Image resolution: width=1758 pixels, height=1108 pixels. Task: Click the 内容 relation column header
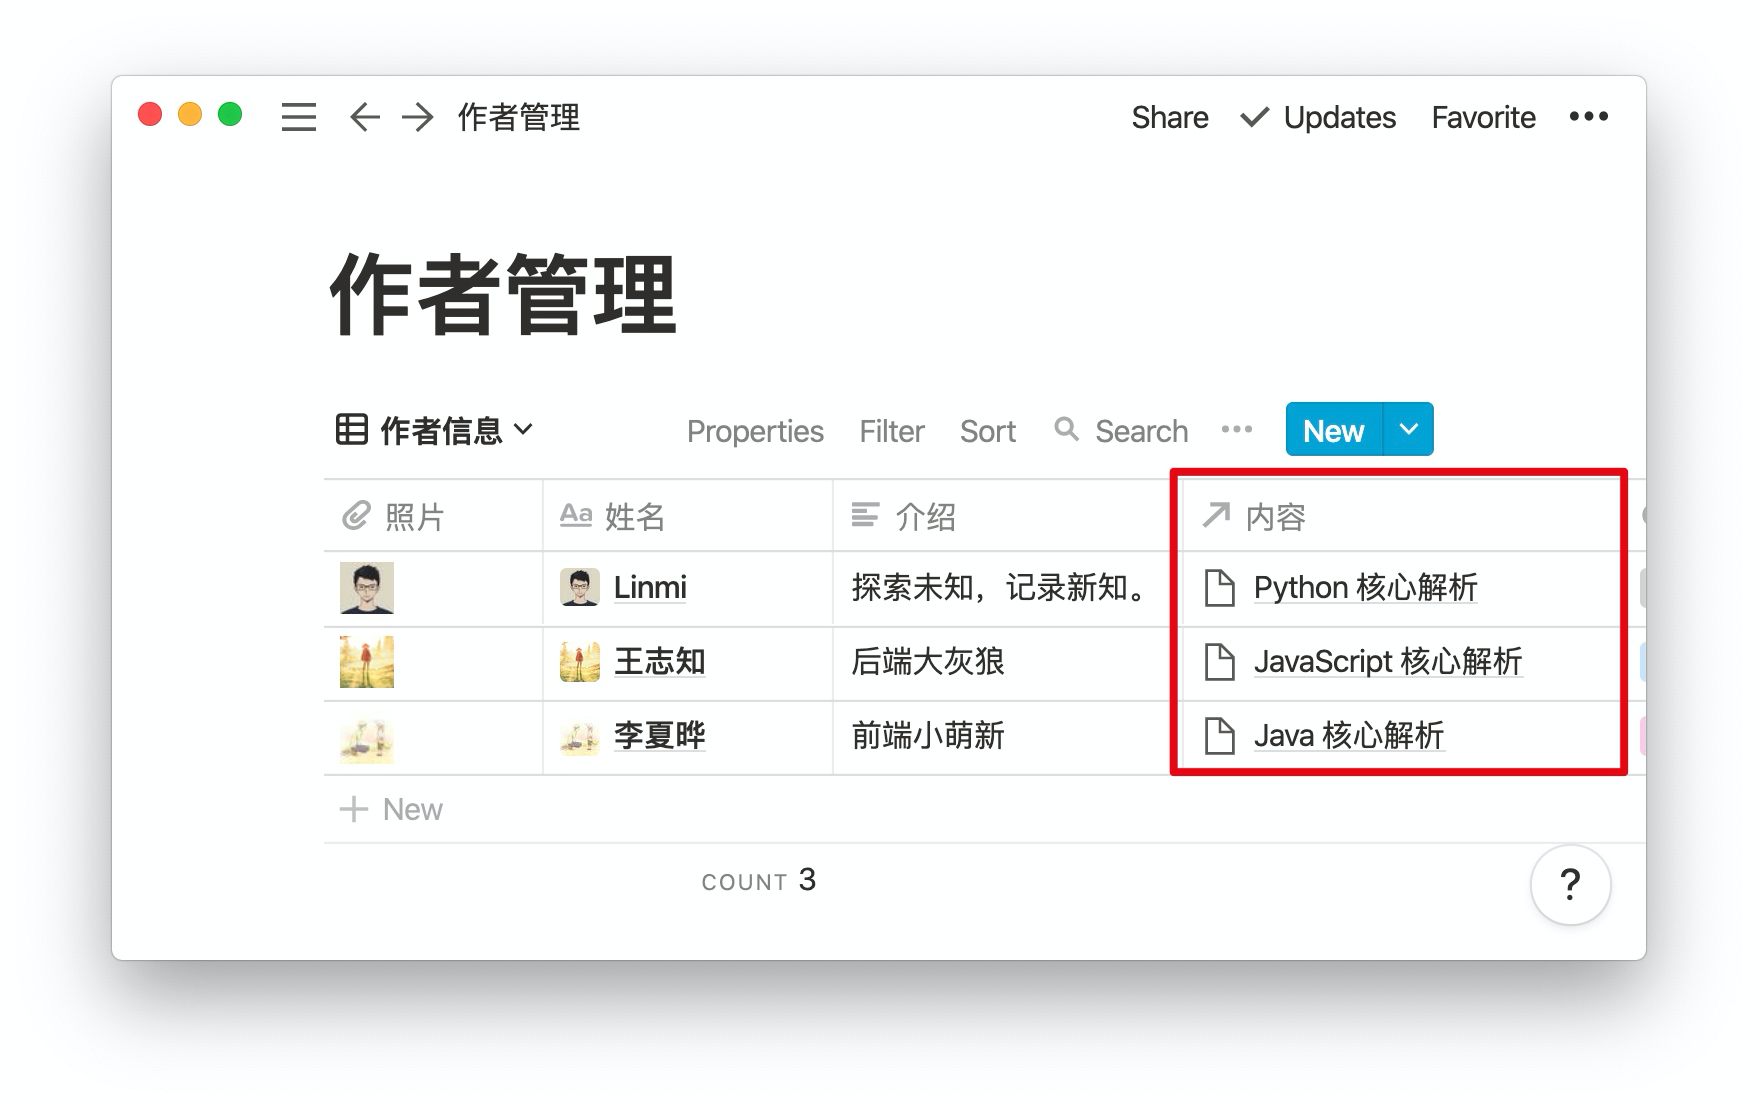click(x=1400, y=516)
